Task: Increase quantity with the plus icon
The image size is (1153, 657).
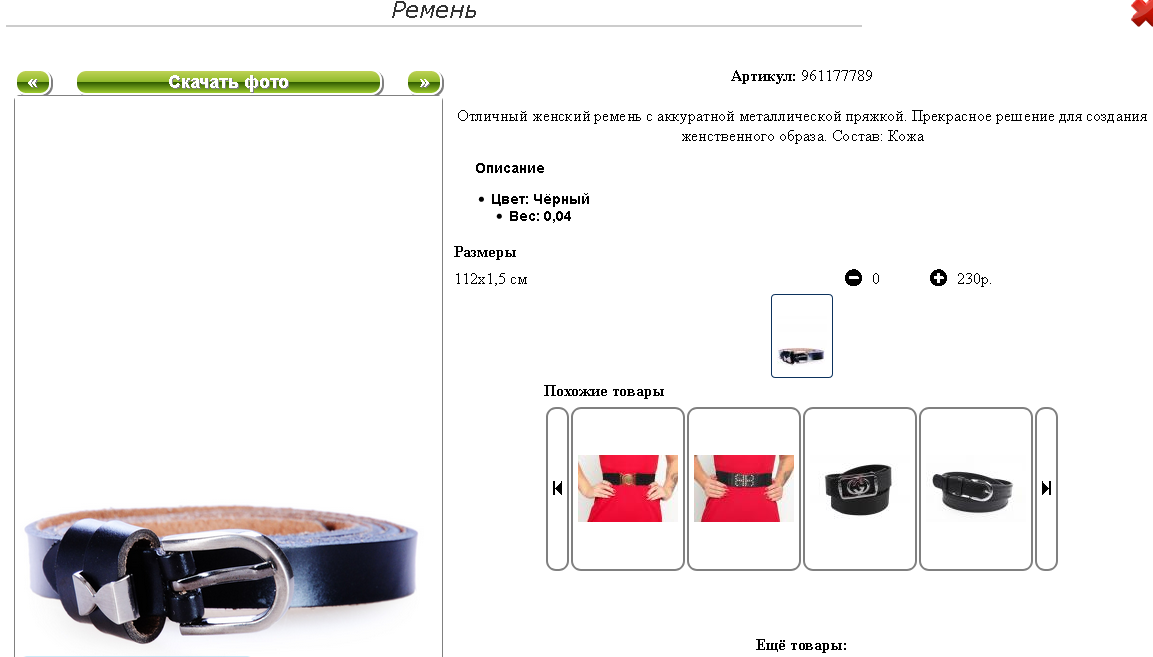Action: point(938,278)
